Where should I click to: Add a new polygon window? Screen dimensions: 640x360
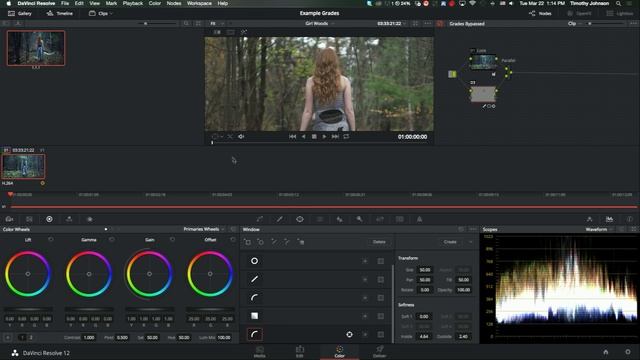click(x=274, y=242)
